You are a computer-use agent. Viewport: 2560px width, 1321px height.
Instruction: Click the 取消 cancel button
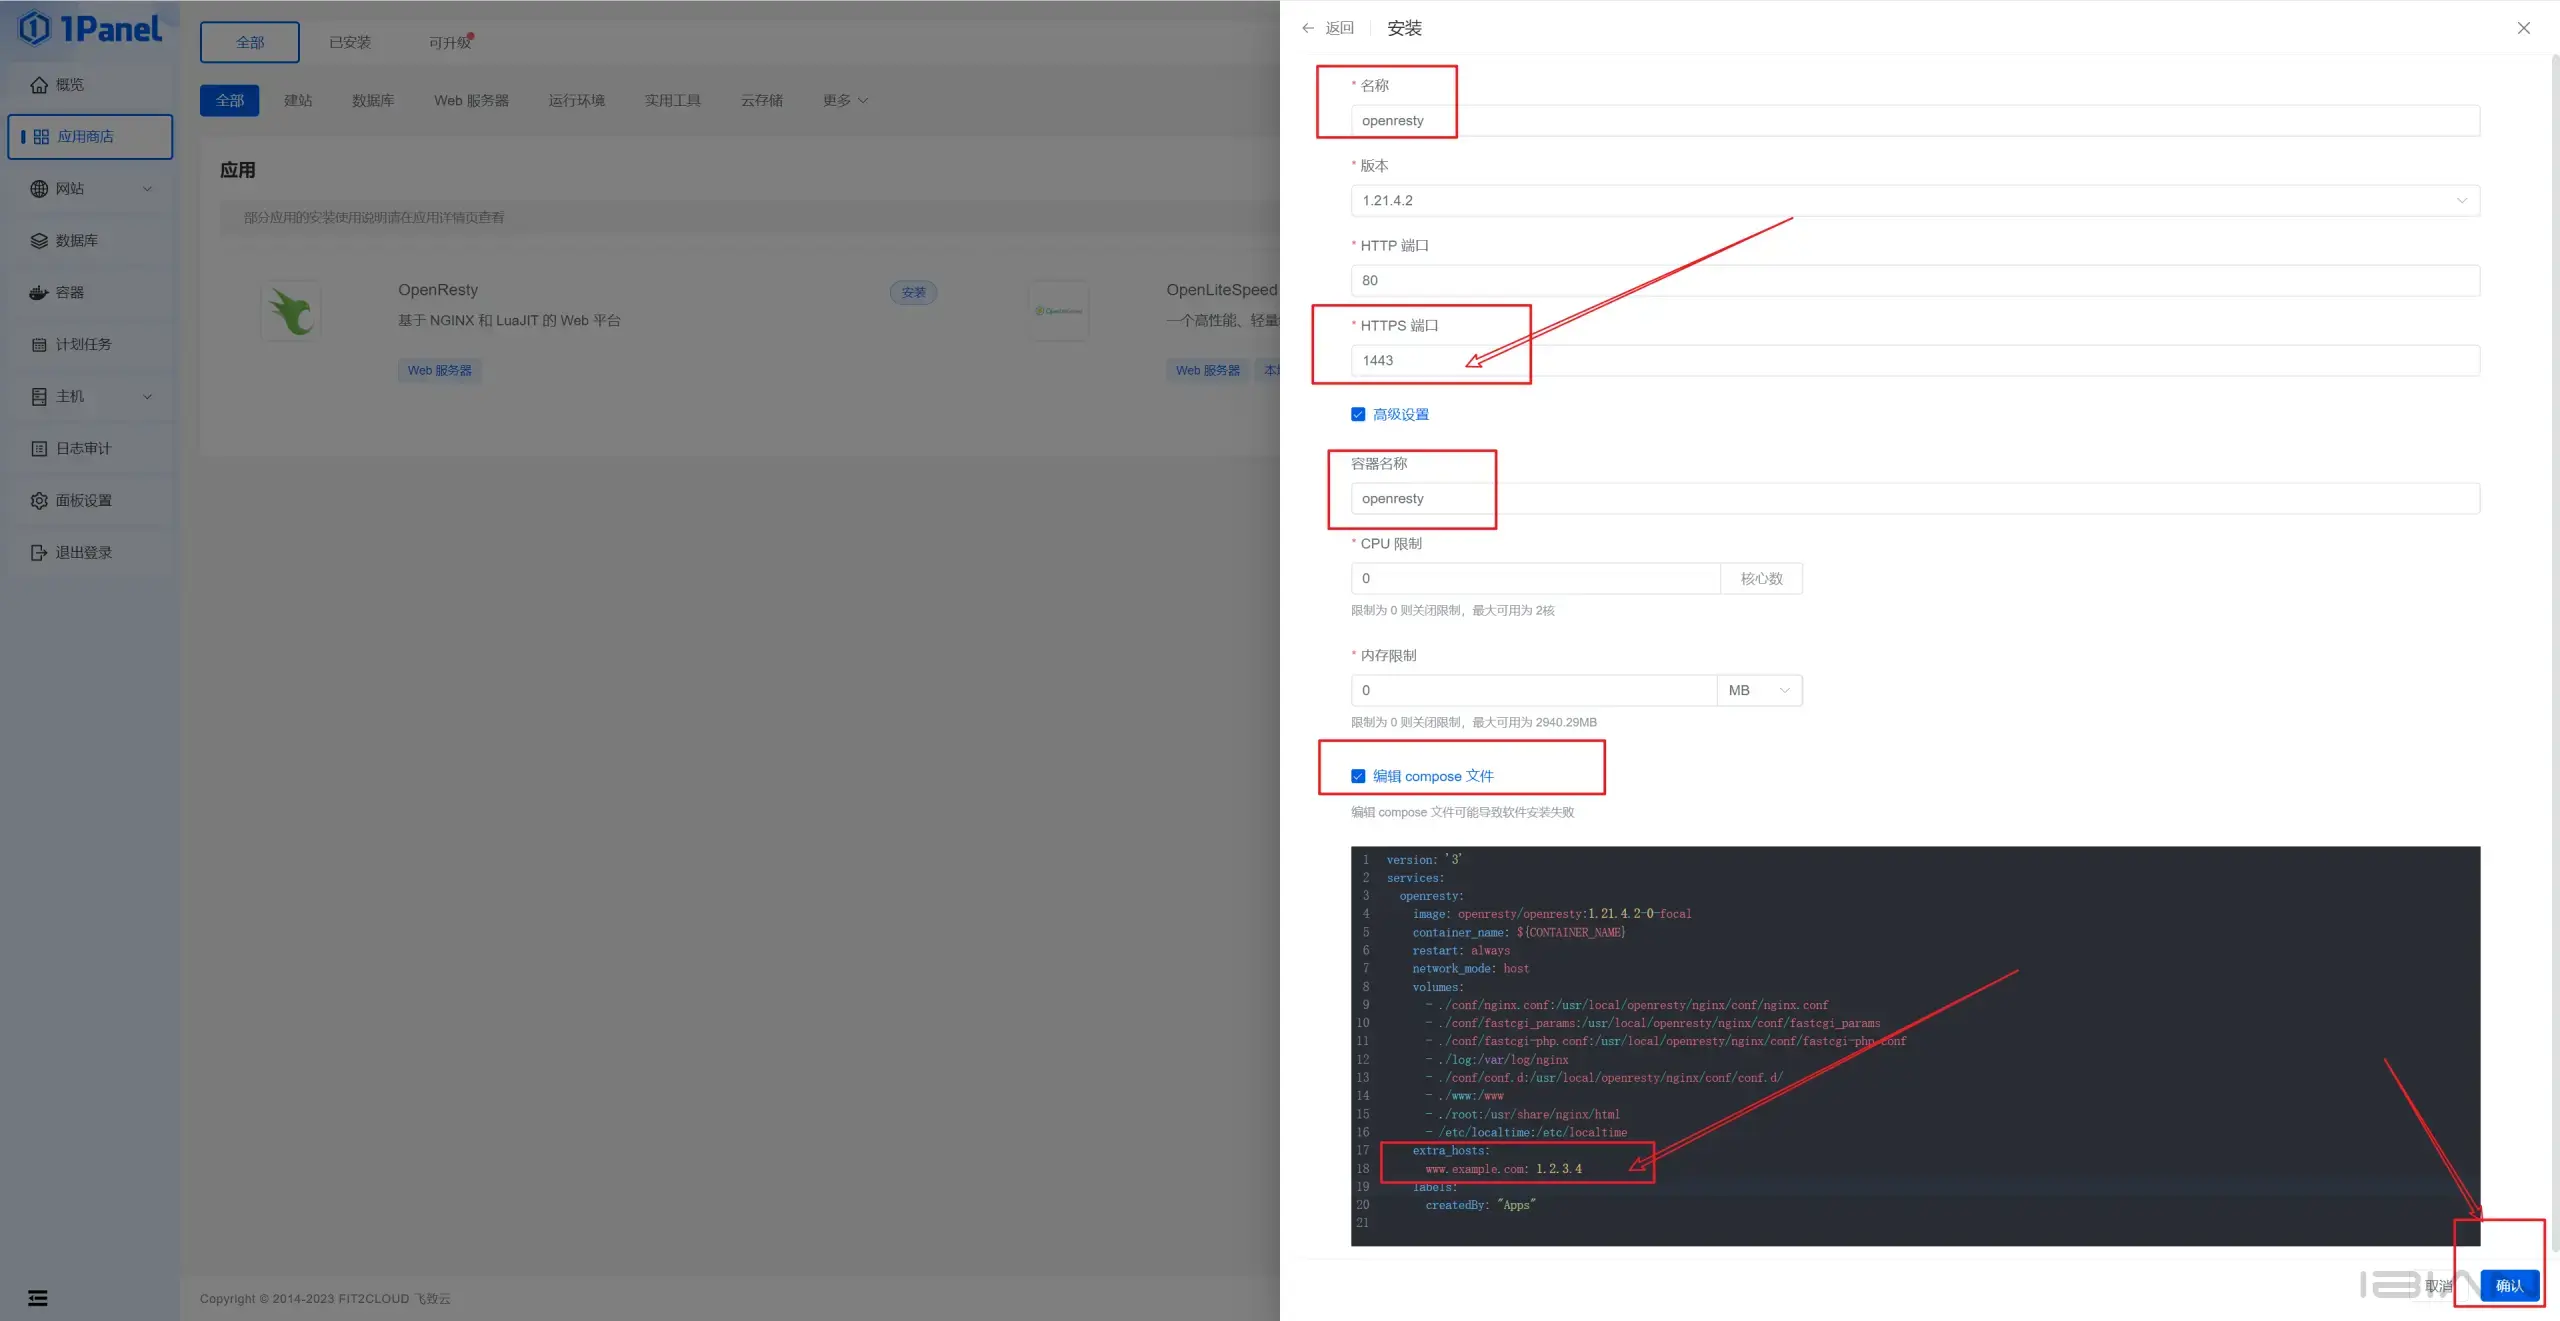pyautogui.click(x=2438, y=1286)
